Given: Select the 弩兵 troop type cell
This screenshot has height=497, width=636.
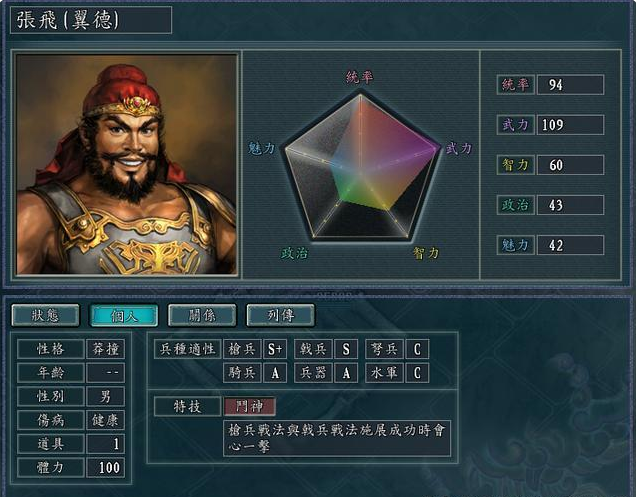Looking at the screenshot, I should pyautogui.click(x=384, y=349).
